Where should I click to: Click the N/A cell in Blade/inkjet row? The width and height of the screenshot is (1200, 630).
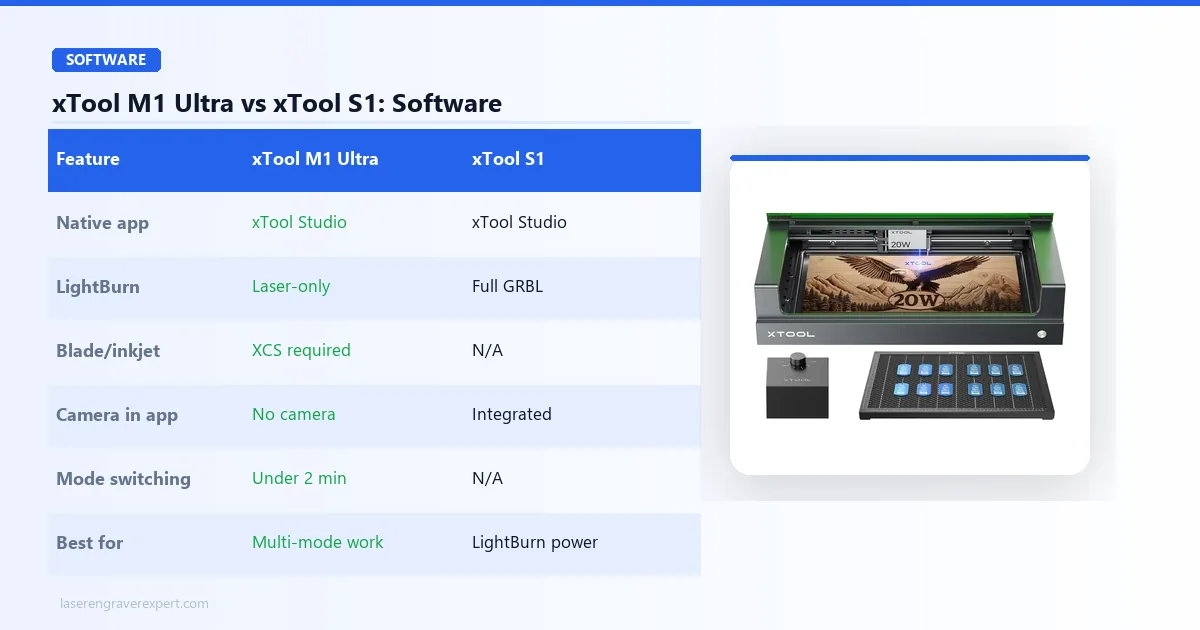(488, 350)
